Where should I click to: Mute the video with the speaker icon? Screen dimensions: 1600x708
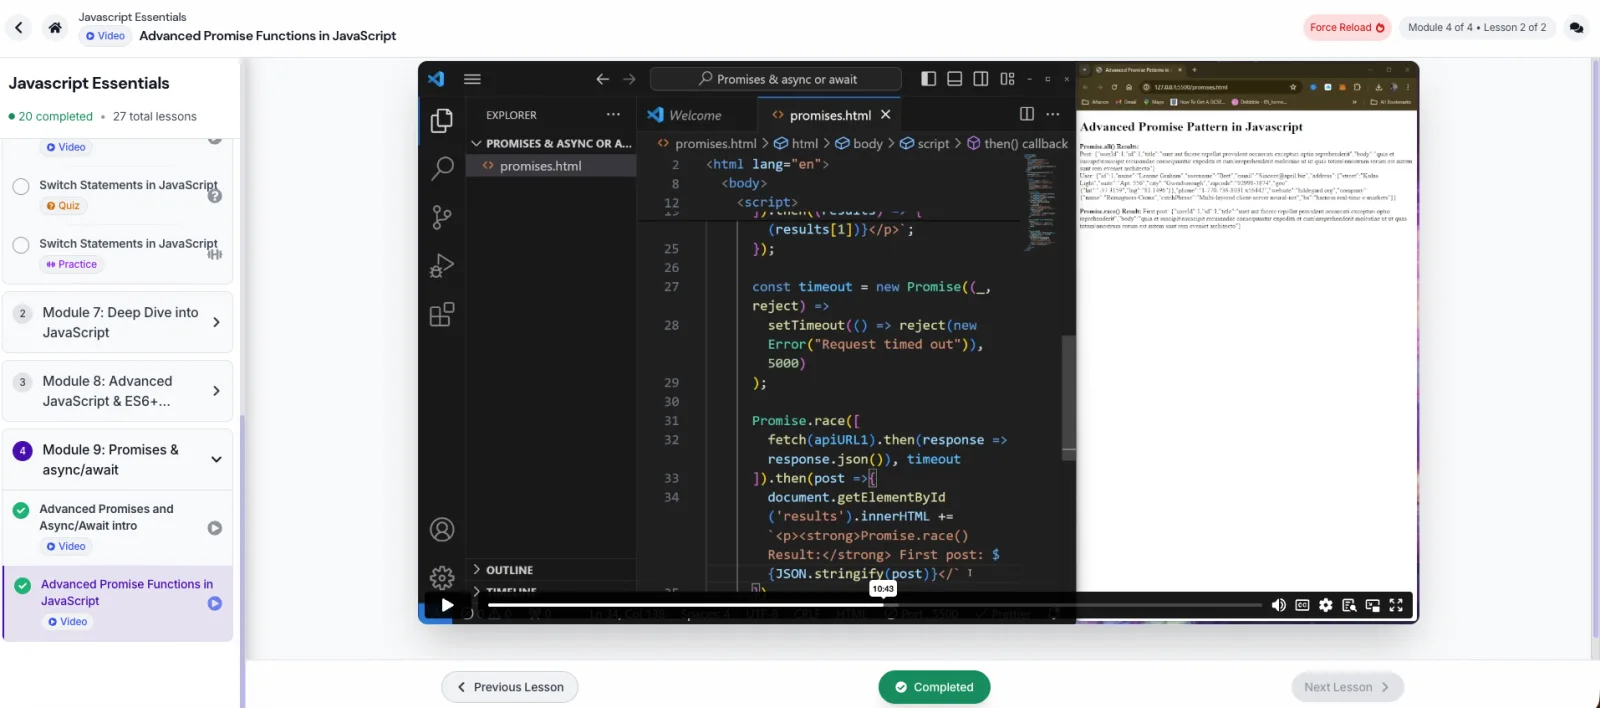point(1278,605)
